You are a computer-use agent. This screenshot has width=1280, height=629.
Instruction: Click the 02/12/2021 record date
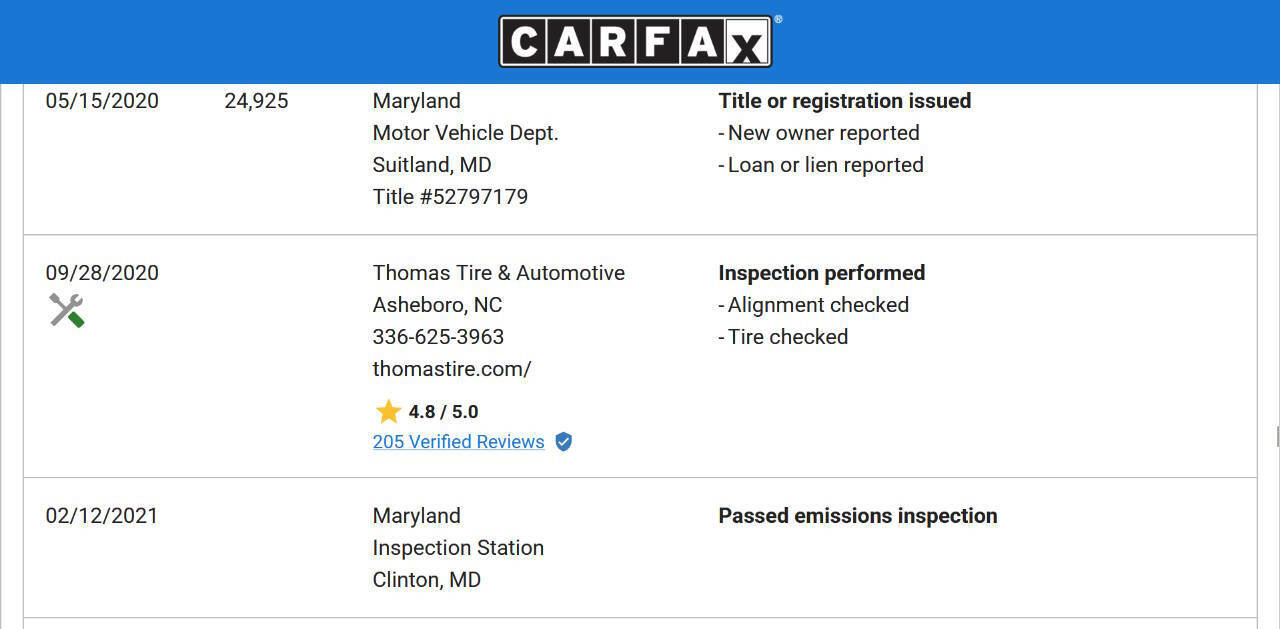102,516
